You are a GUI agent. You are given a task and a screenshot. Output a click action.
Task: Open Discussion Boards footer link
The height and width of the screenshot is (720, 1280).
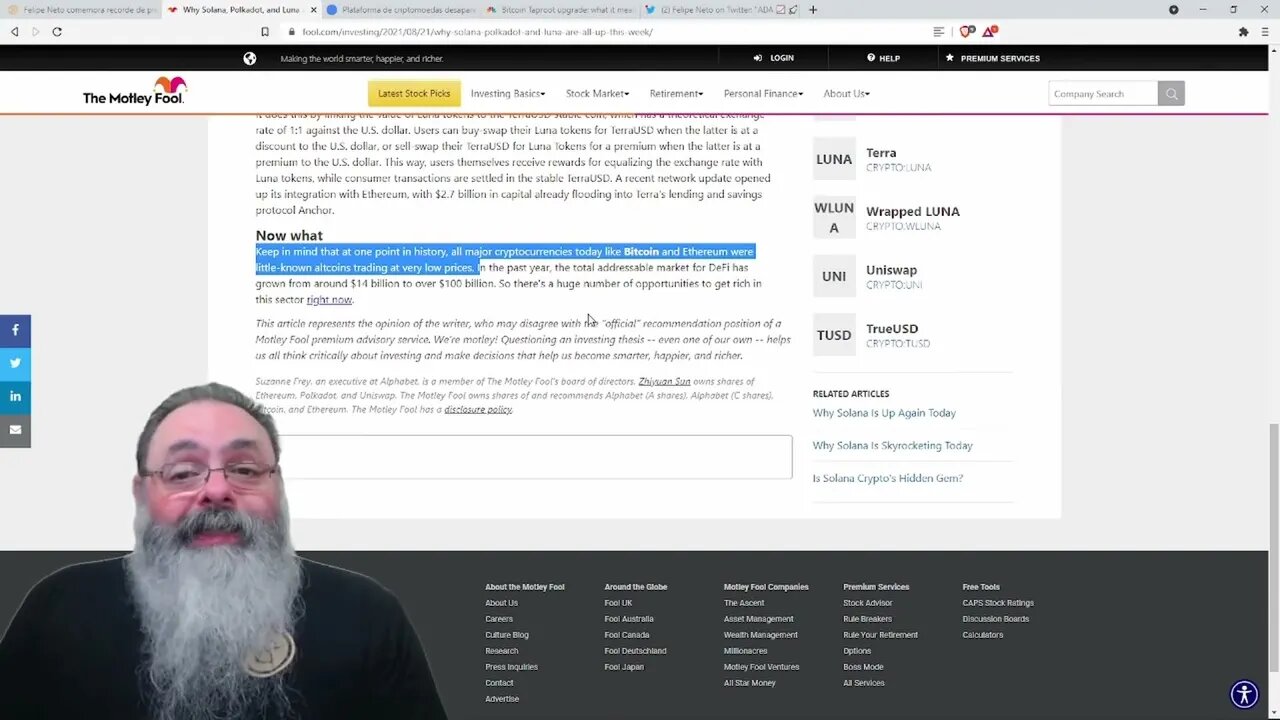[x=996, y=619]
